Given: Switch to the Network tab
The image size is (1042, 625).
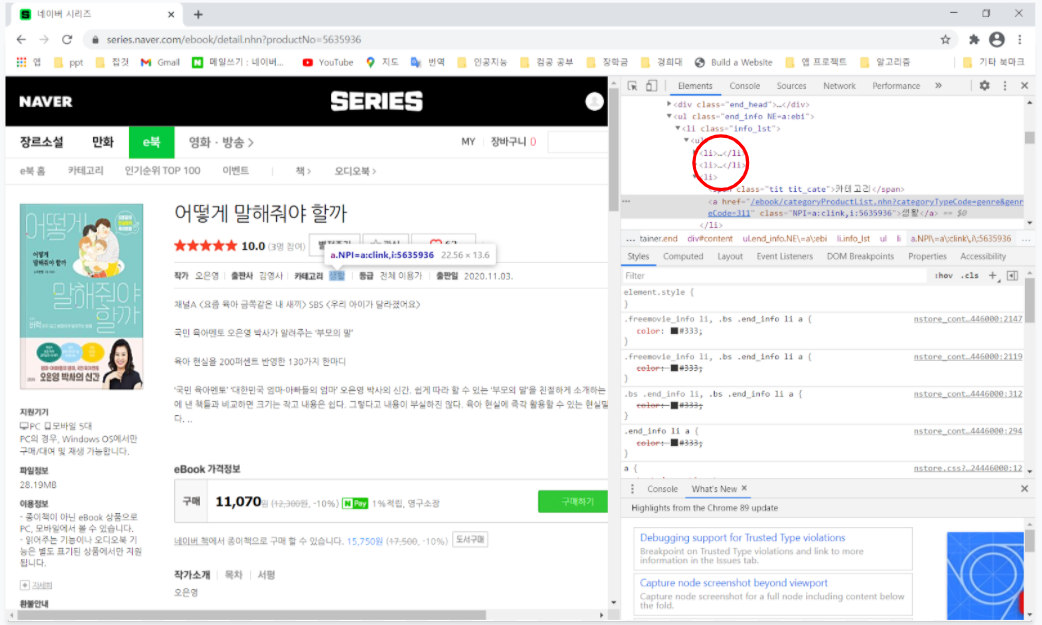Looking at the screenshot, I should (839, 86).
